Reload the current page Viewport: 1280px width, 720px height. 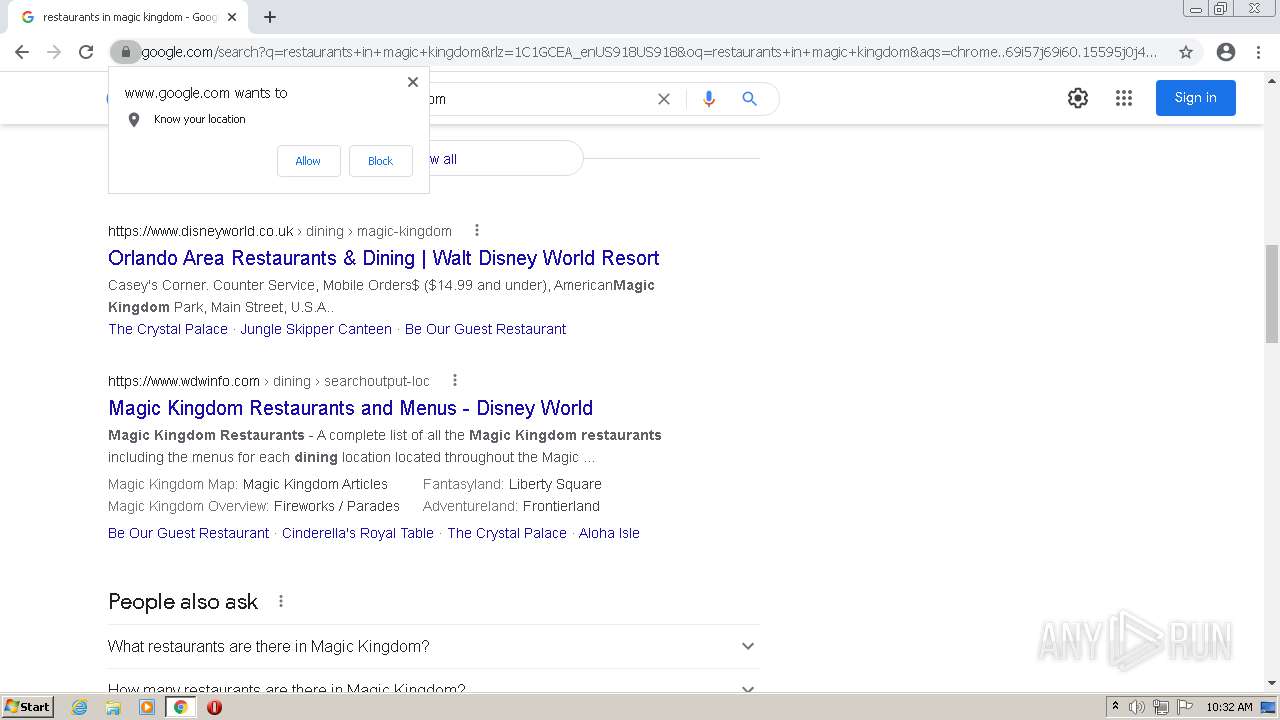[x=86, y=52]
